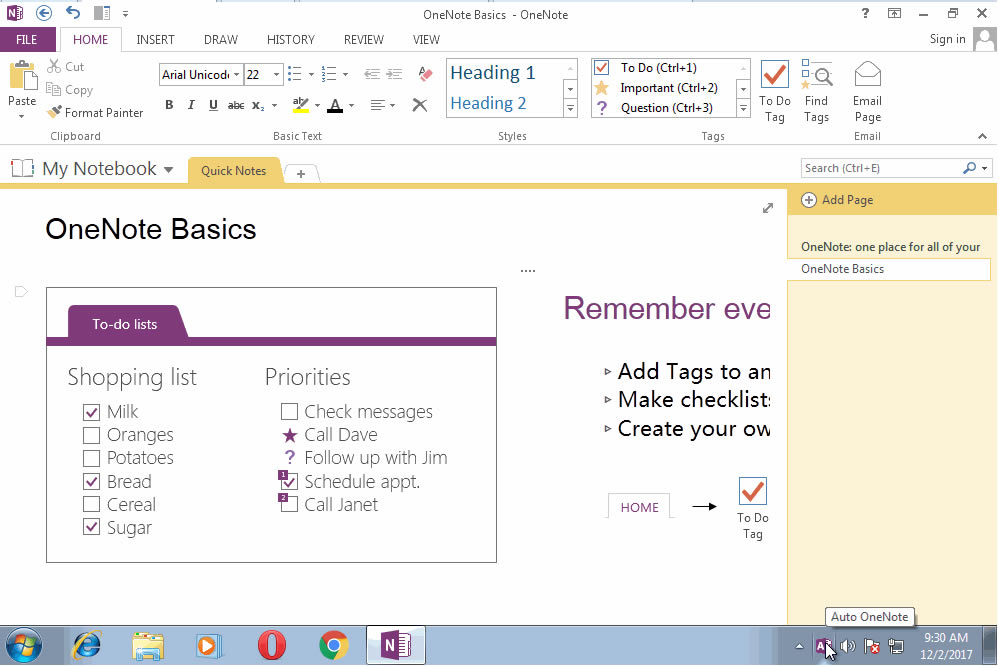This screenshot has width=999, height=666.
Task: Toggle bold formatting
Action: (169, 104)
